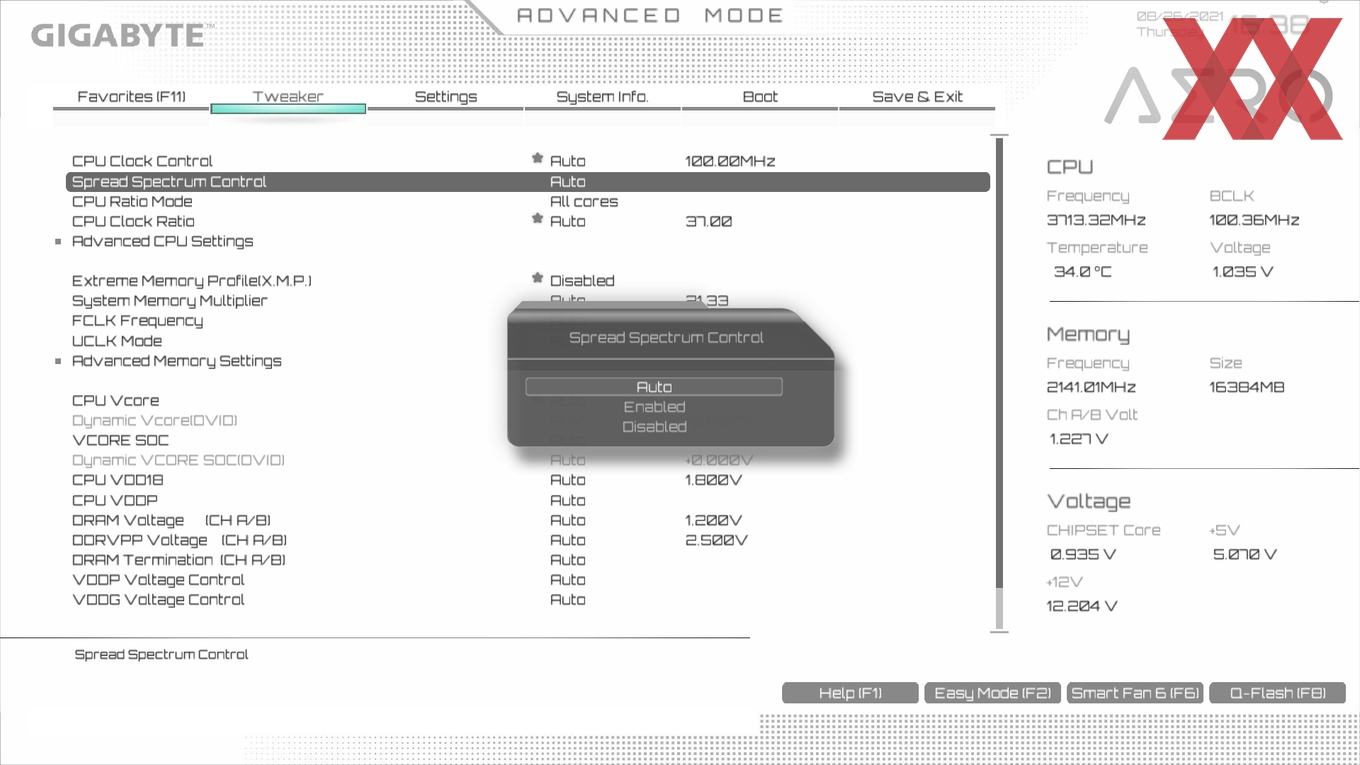Image resolution: width=1360 pixels, height=765 pixels.
Task: Launch Q-Flash (F8) utility
Action: click(1277, 693)
